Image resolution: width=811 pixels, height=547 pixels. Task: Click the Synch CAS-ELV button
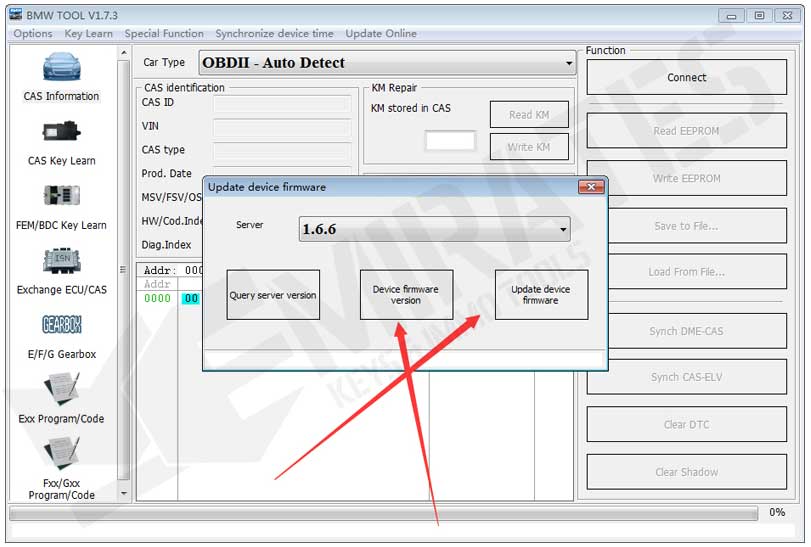tap(686, 377)
